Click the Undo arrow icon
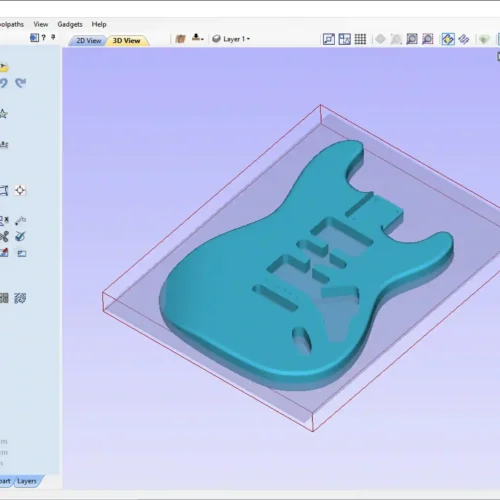This screenshot has height=500, width=500. (x=3, y=83)
